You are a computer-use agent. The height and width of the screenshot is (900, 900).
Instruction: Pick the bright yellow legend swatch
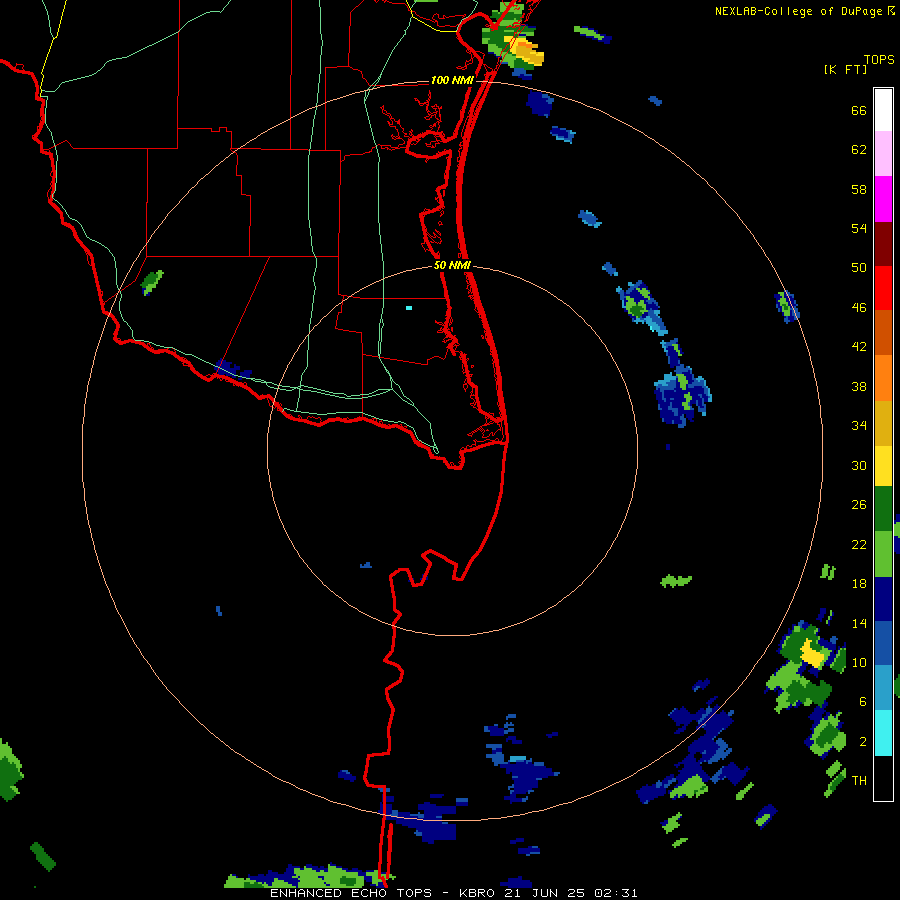pos(883,465)
